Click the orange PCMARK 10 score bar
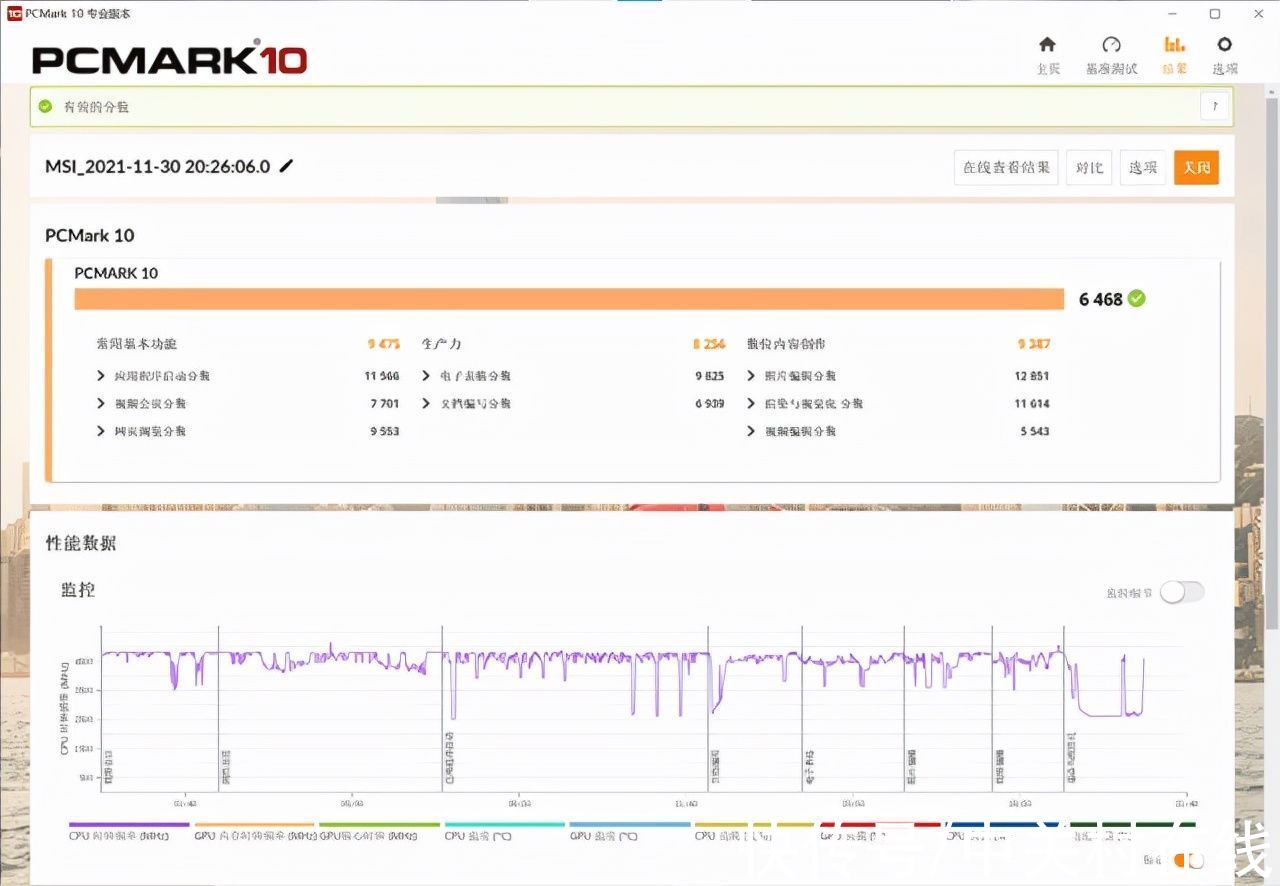Image resolution: width=1280 pixels, height=886 pixels. (569, 299)
